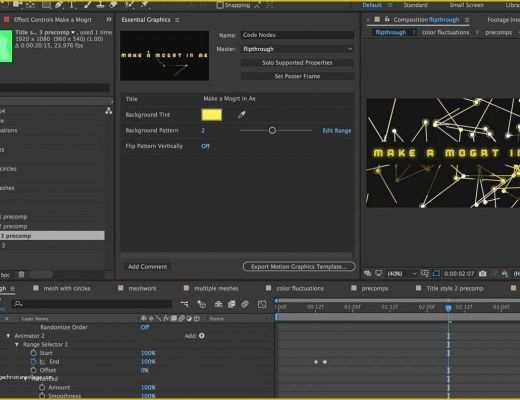The image size is (520, 400).
Task: Toggle the mask and shape path visibility
Action: [436, 274]
